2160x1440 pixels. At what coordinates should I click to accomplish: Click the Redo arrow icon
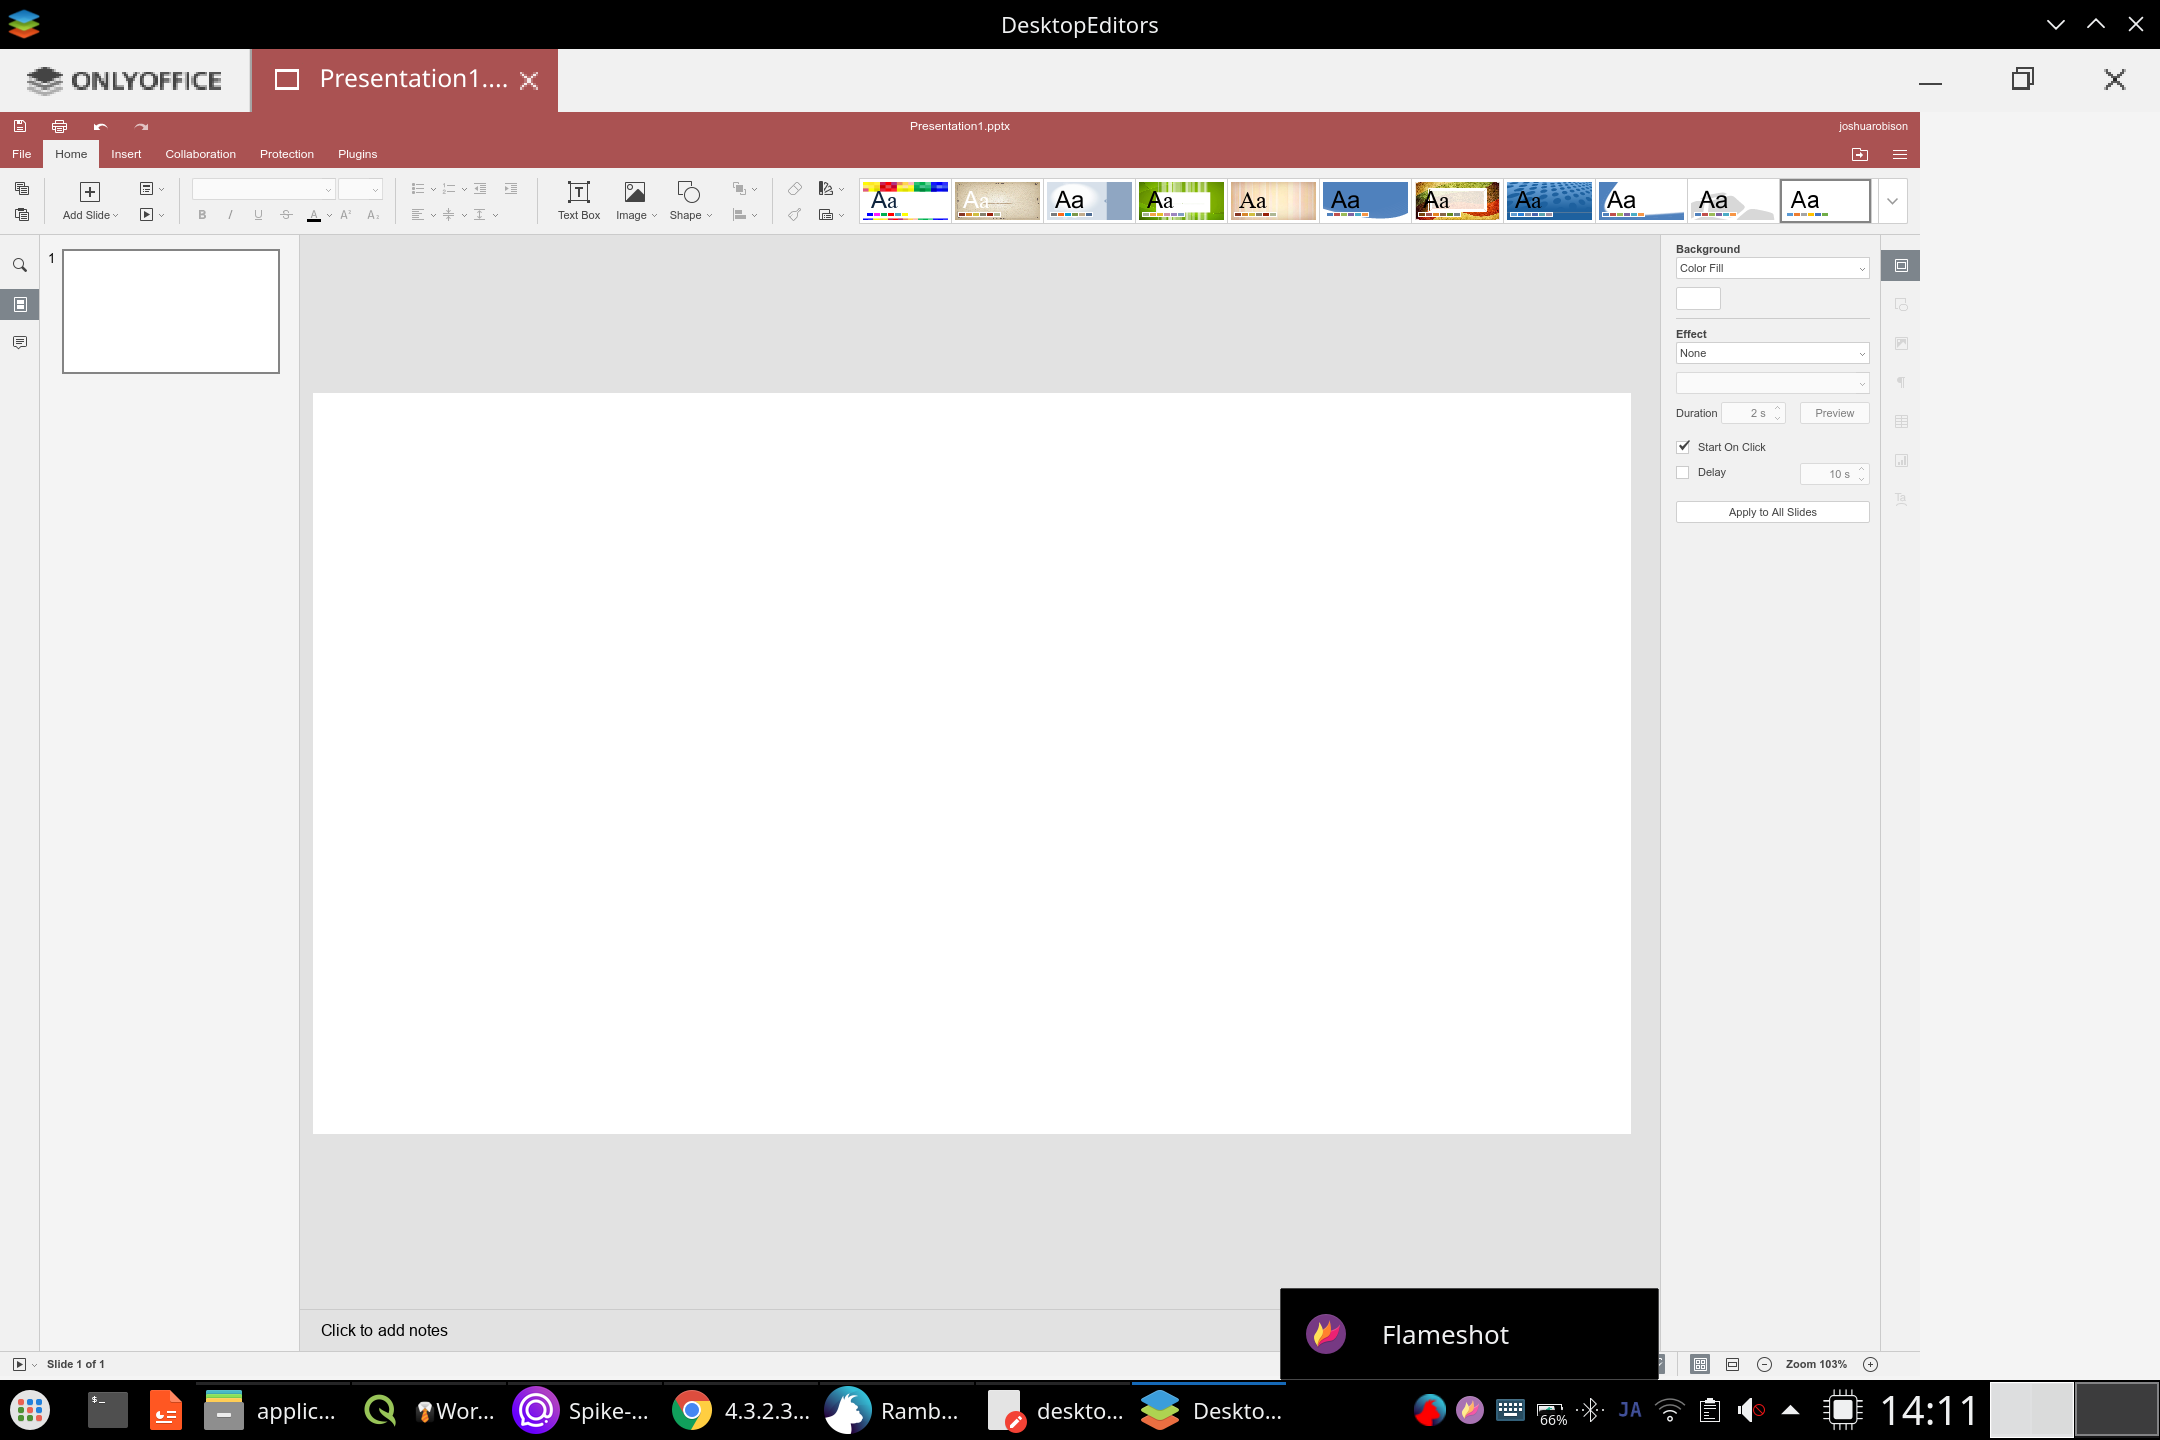(141, 126)
